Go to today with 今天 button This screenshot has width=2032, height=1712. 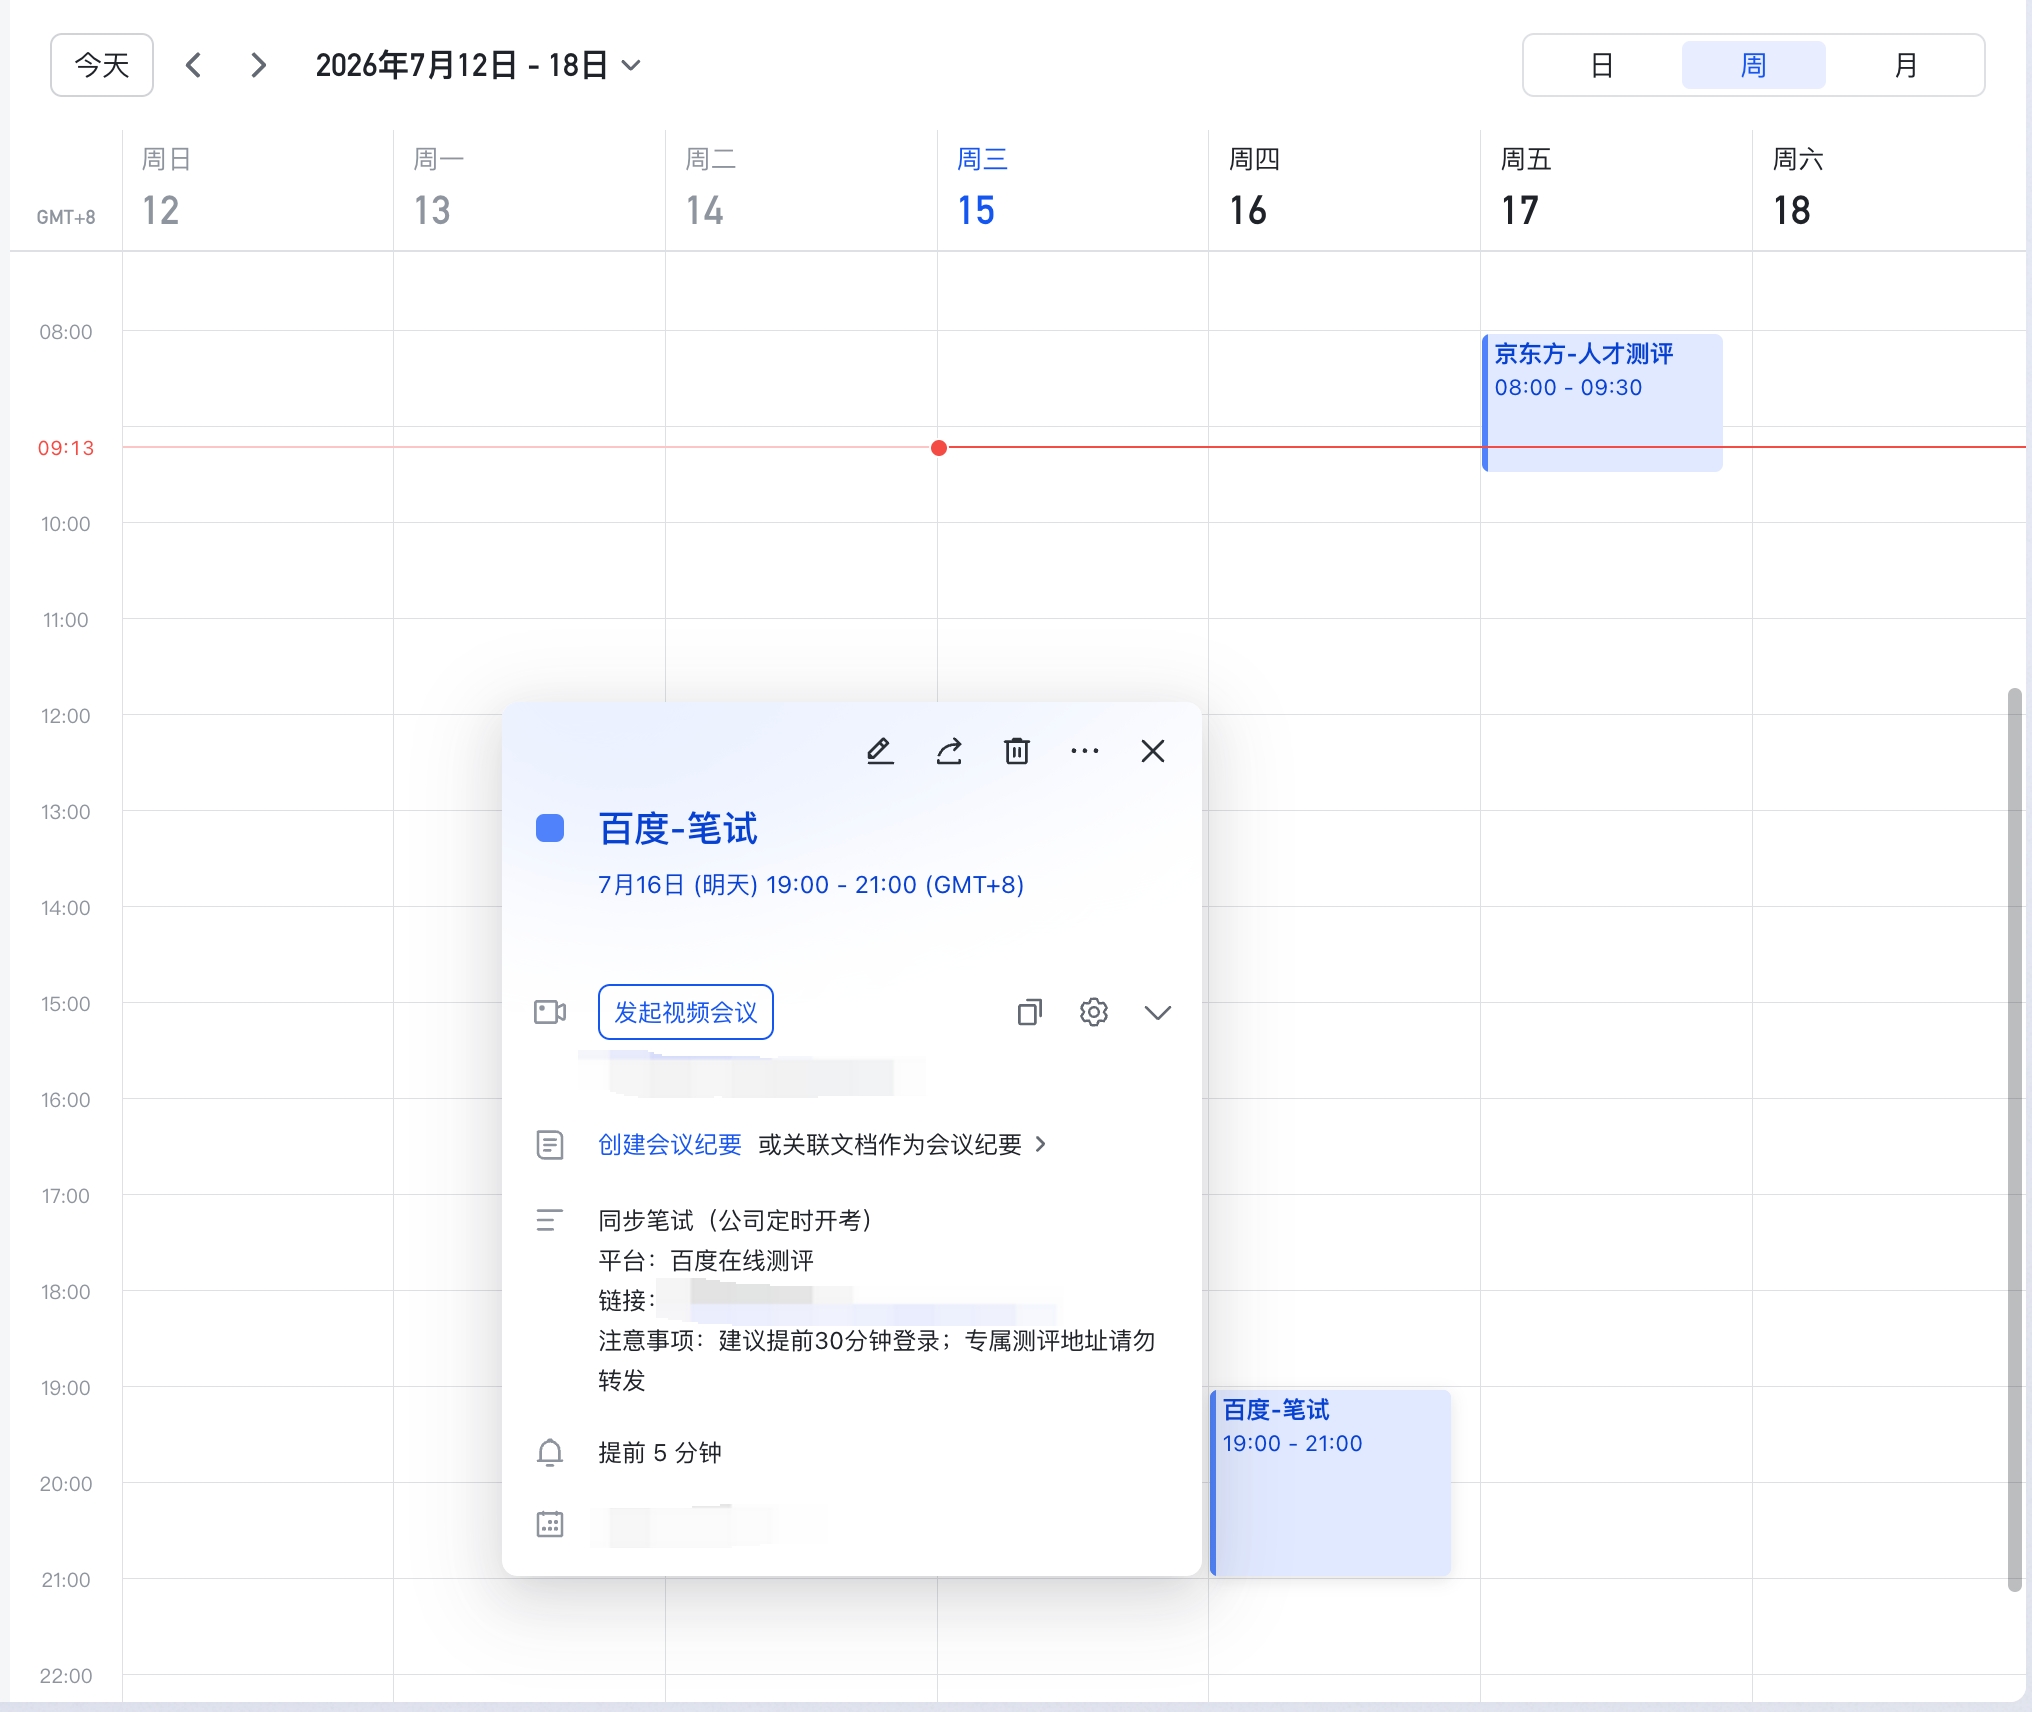[x=102, y=65]
